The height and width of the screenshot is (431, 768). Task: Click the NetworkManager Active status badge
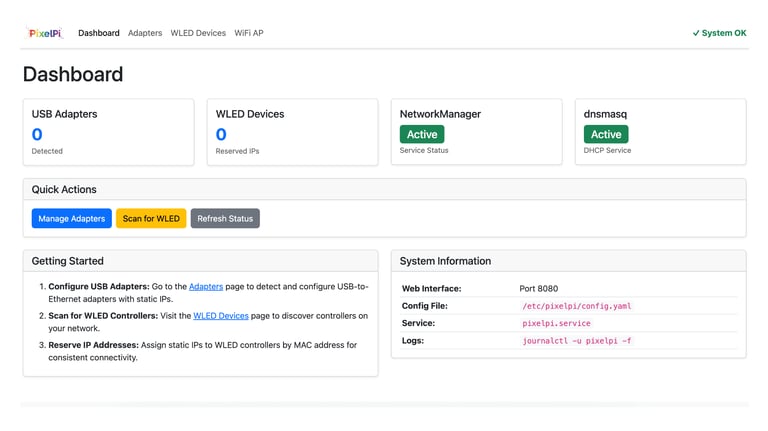click(422, 134)
